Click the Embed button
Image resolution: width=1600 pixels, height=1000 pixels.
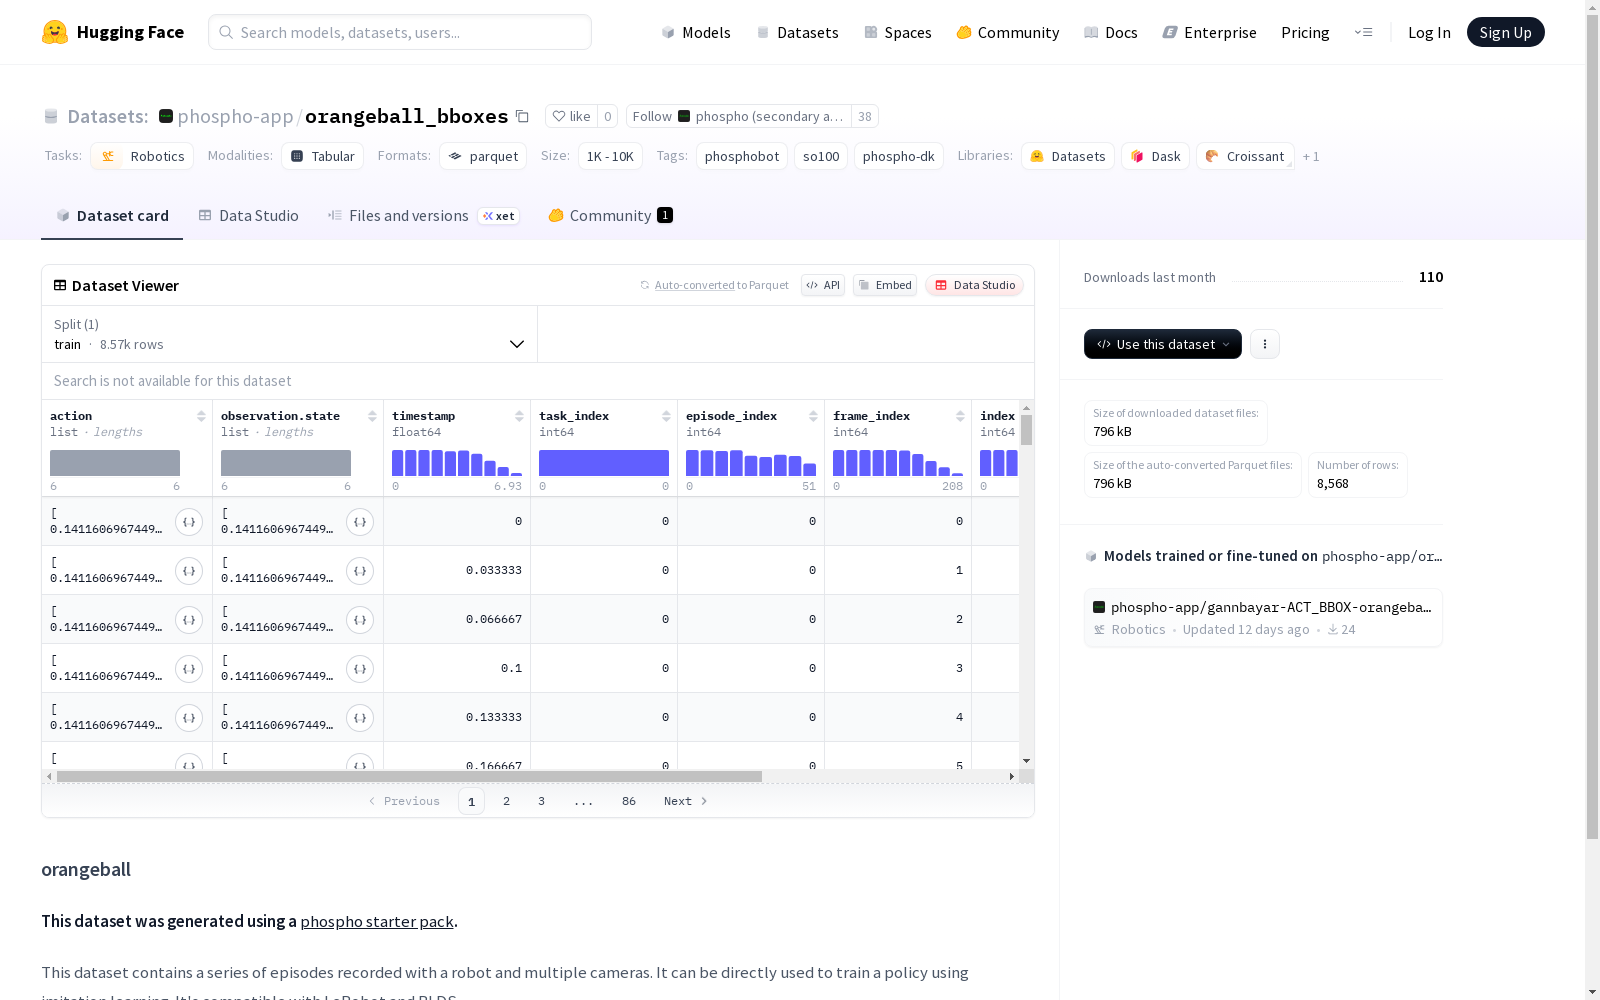tap(885, 285)
